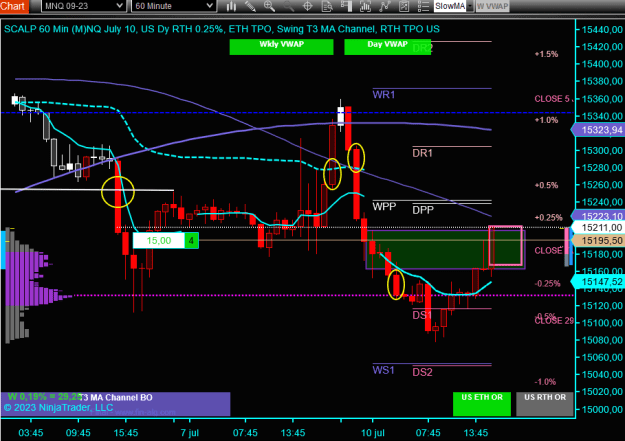This screenshot has height=441, width=625.
Task: Click the WR1 pivot label
Action: click(x=383, y=94)
